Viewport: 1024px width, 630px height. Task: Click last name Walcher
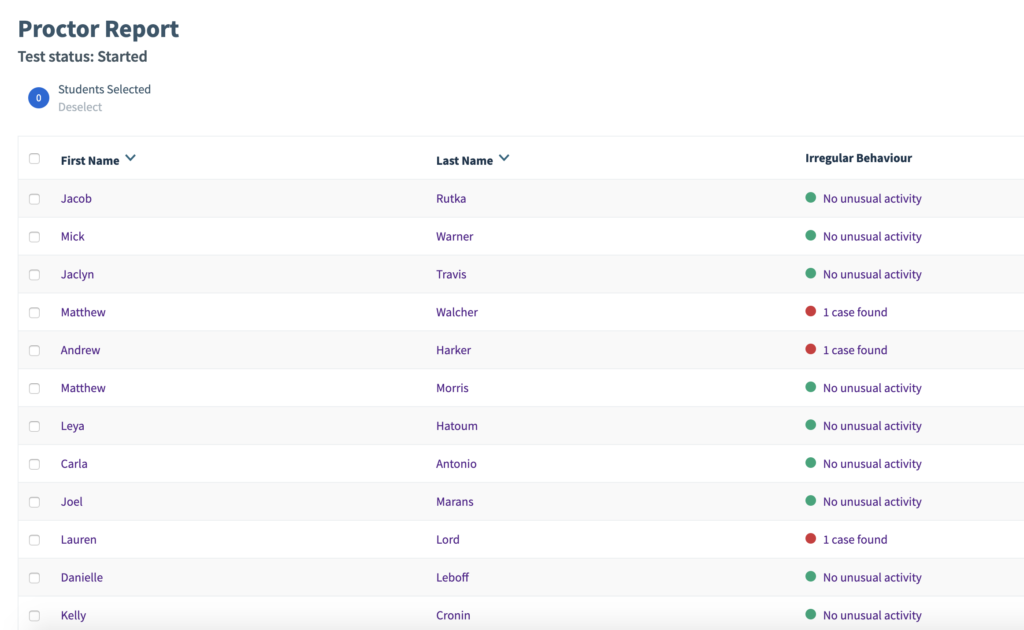tap(457, 312)
